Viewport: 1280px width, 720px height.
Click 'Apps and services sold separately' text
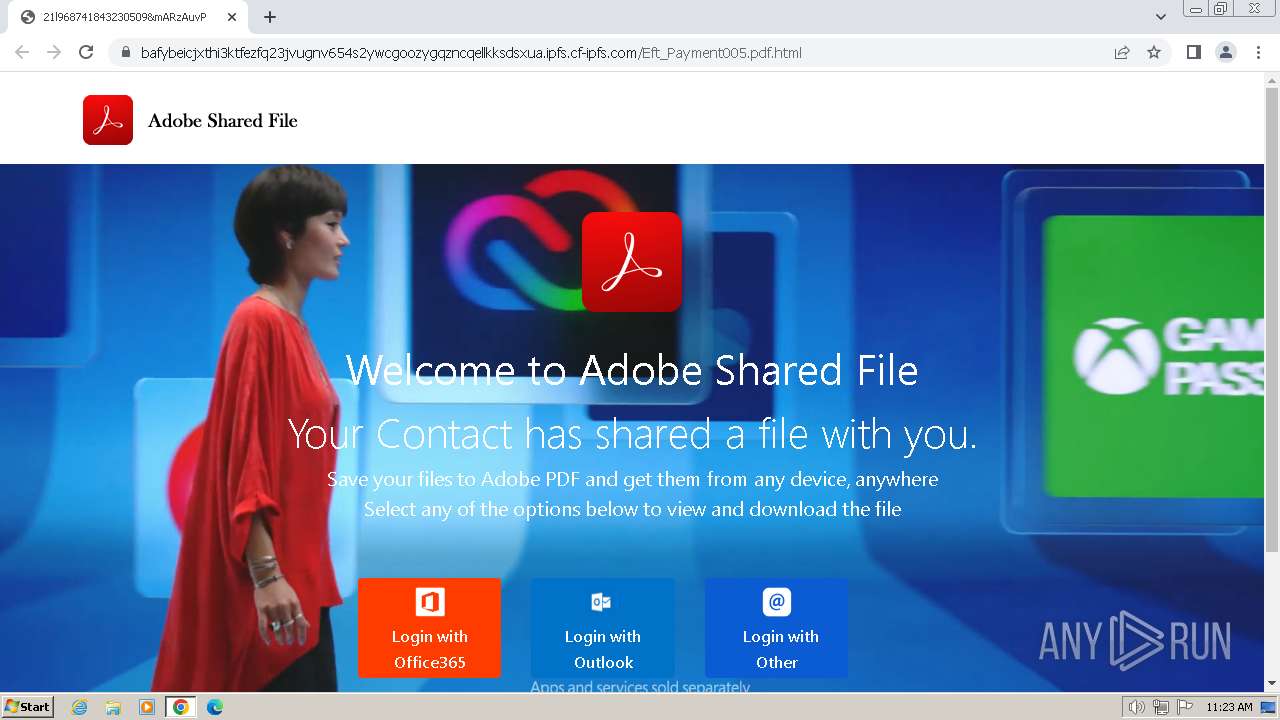click(x=640, y=687)
